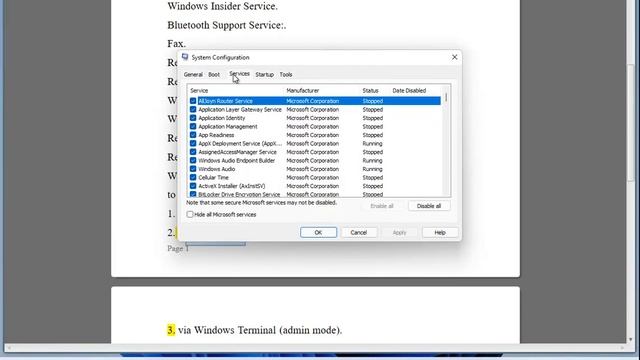This screenshot has height=360, width=640.
Task: Select the AllJoyn Router Service row
Action: (x=315, y=101)
